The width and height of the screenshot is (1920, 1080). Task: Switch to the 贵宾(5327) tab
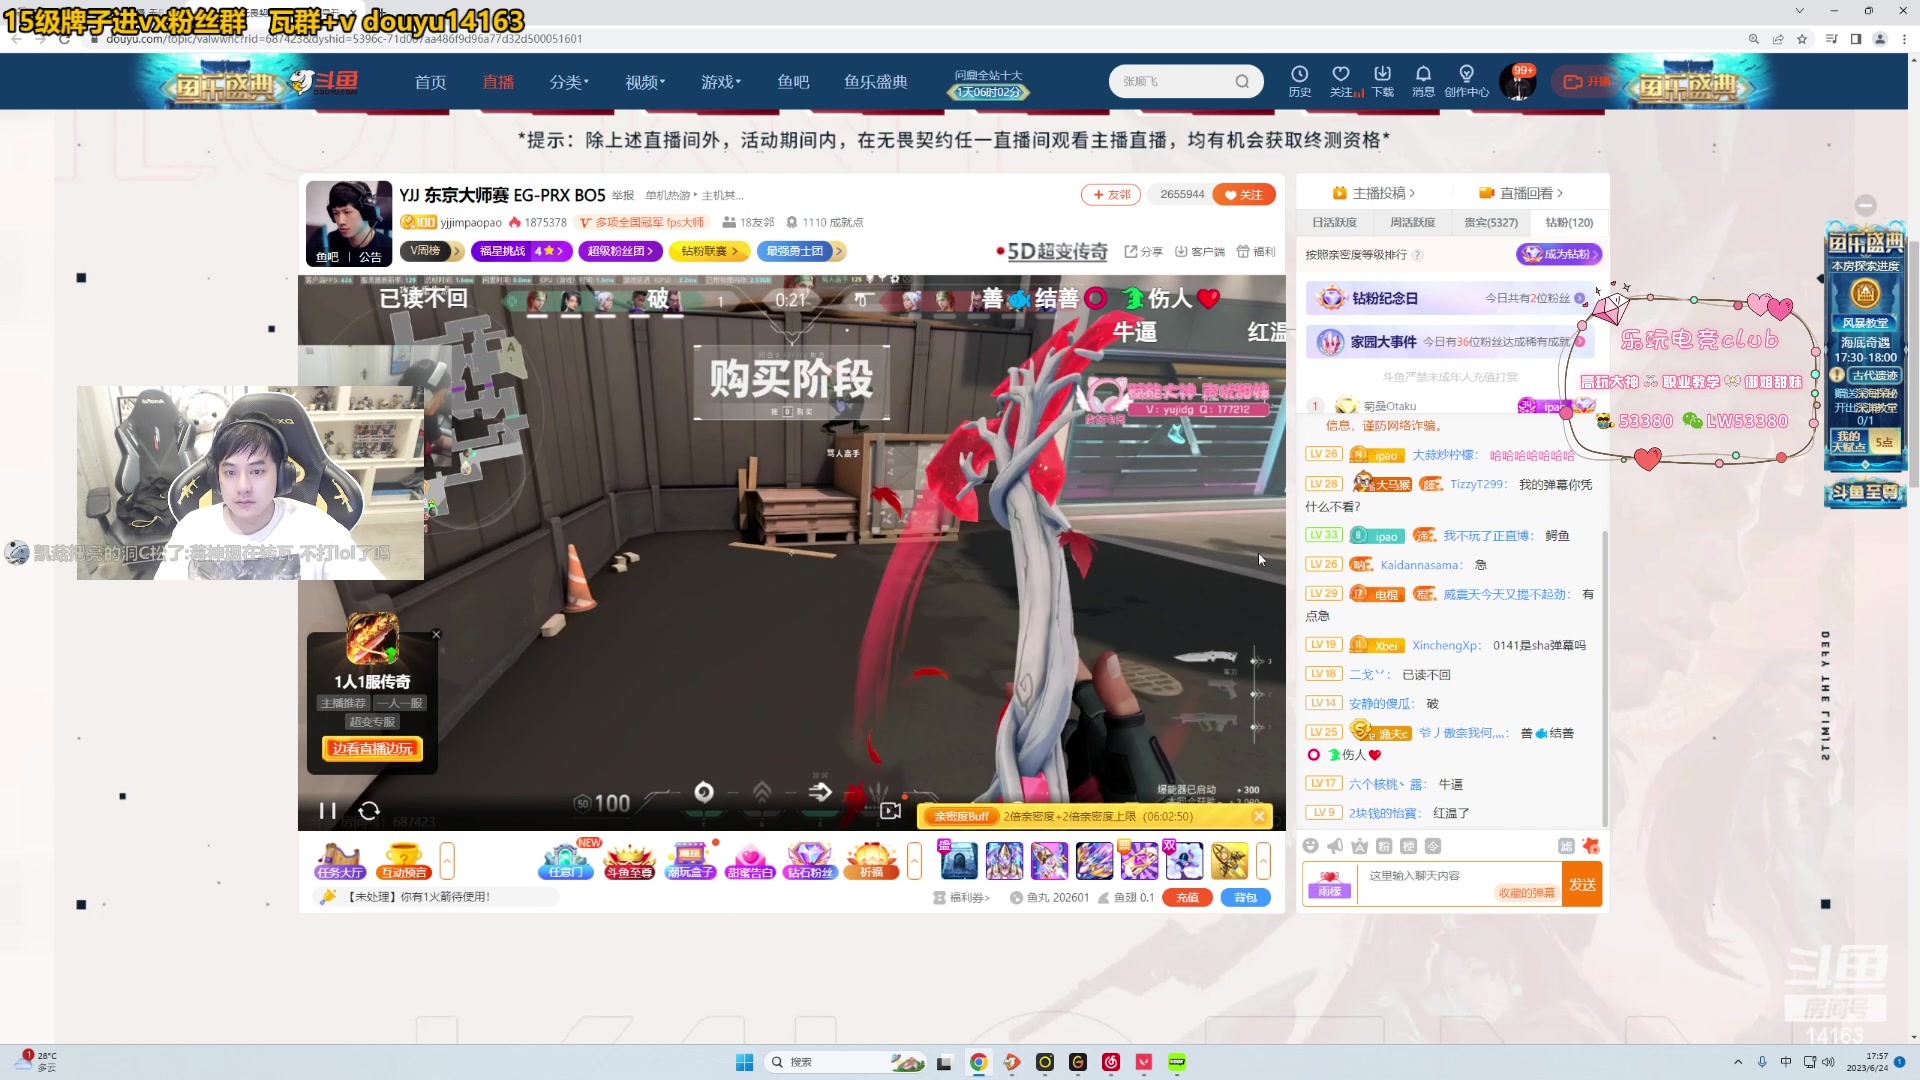(x=1491, y=223)
